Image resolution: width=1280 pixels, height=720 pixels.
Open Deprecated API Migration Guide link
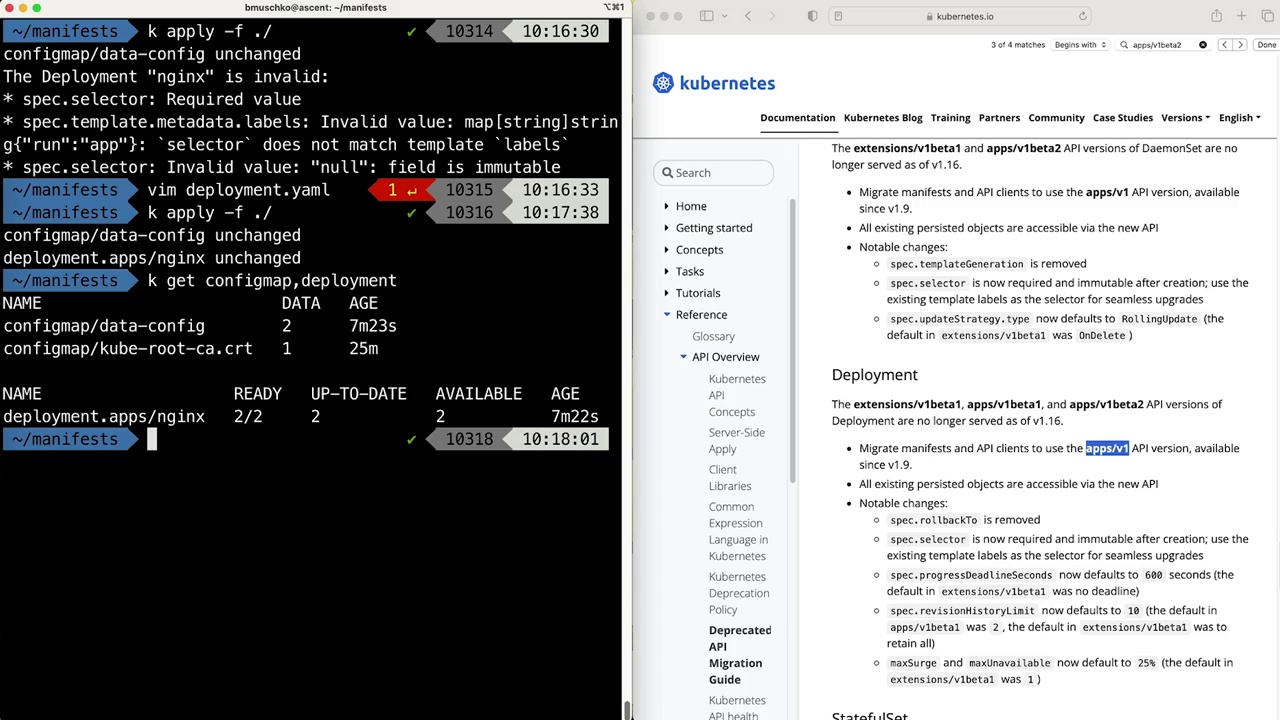pyautogui.click(x=740, y=655)
